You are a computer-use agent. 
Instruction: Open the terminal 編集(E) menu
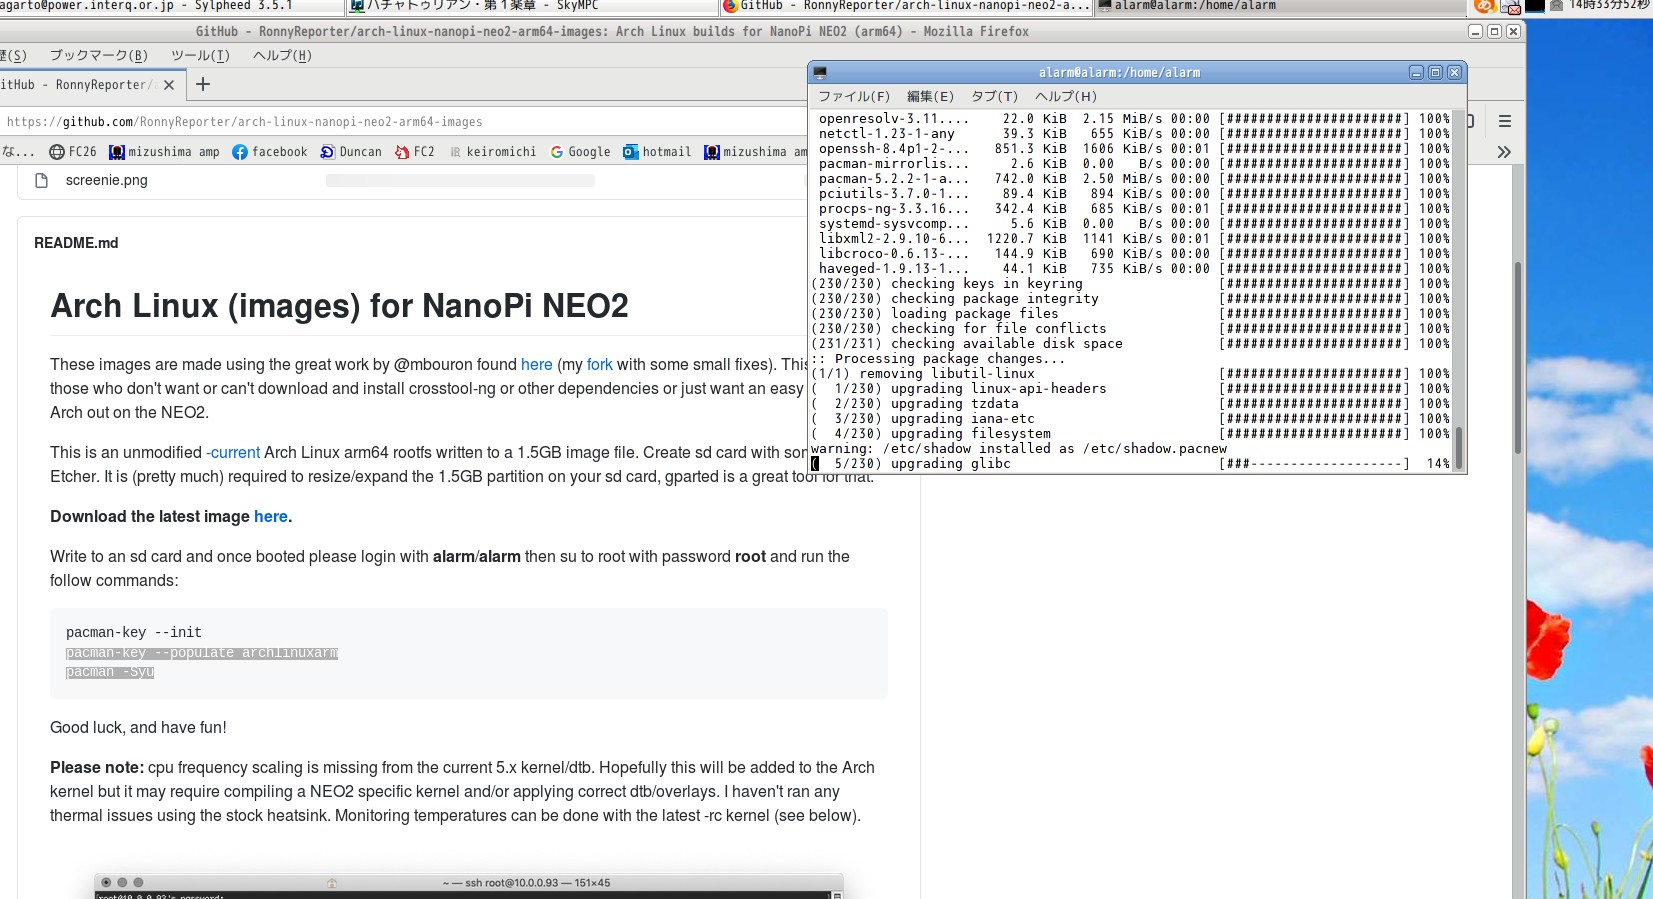pos(930,97)
